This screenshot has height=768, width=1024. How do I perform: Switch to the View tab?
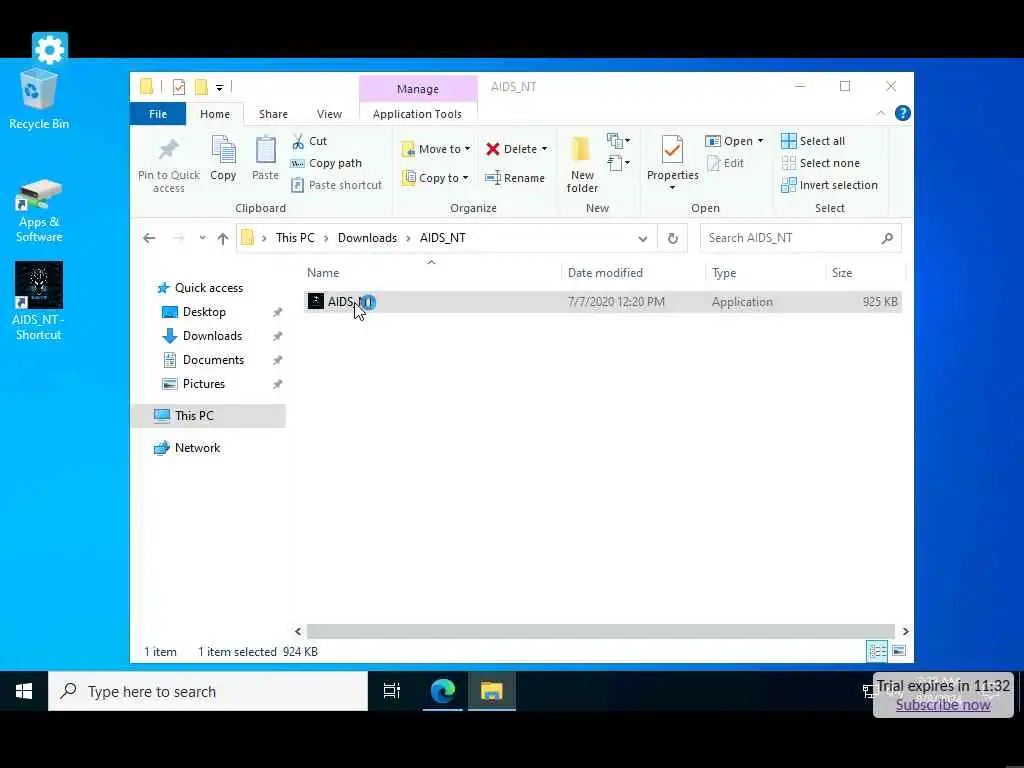(329, 114)
